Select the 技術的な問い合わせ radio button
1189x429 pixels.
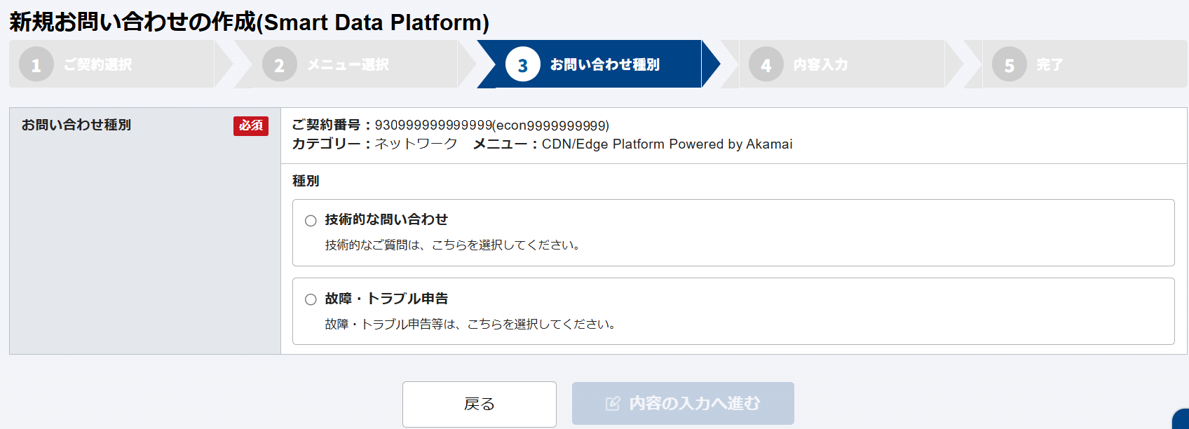[311, 220]
